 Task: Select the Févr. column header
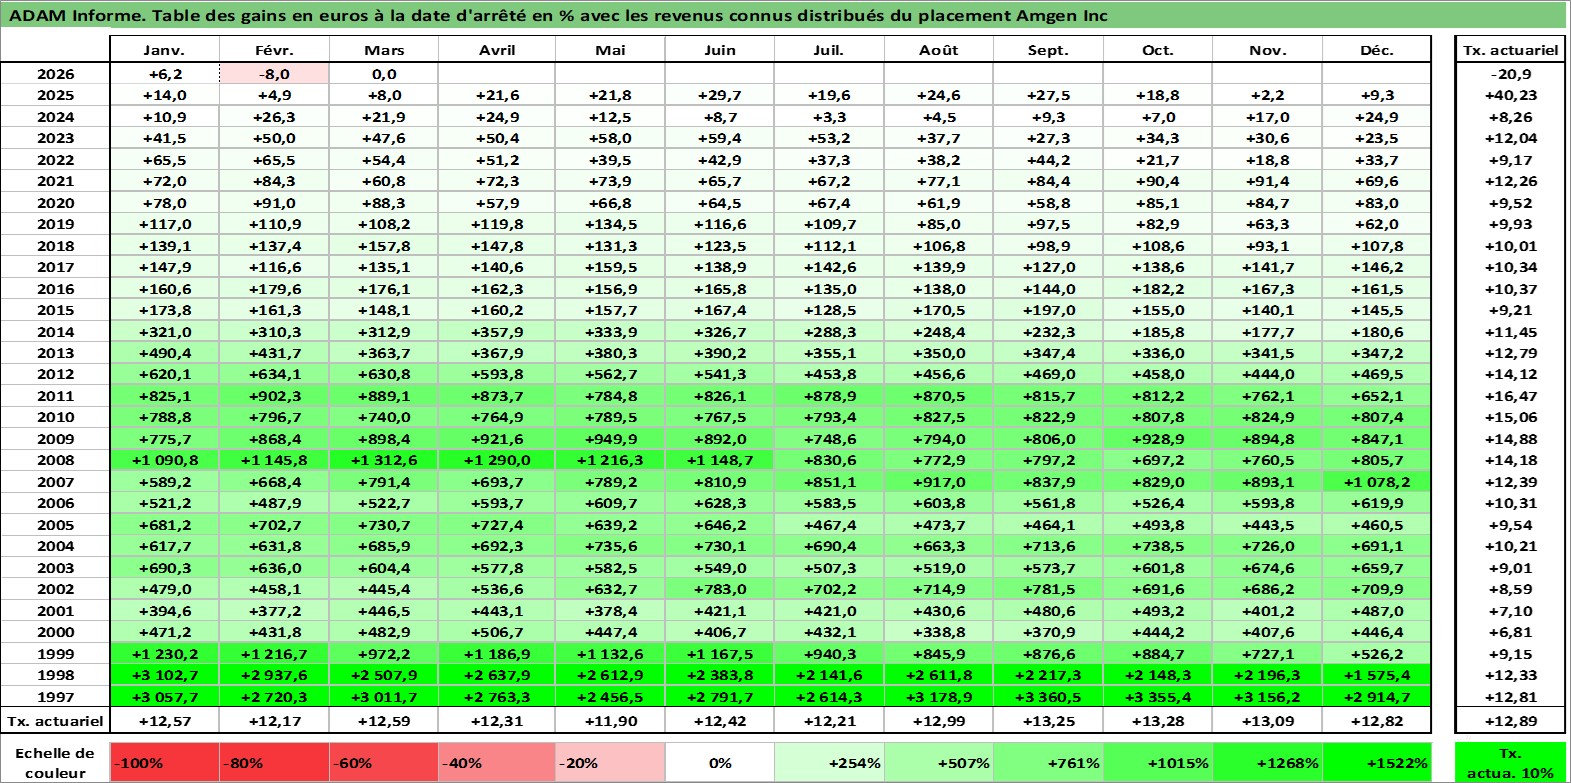click(274, 50)
